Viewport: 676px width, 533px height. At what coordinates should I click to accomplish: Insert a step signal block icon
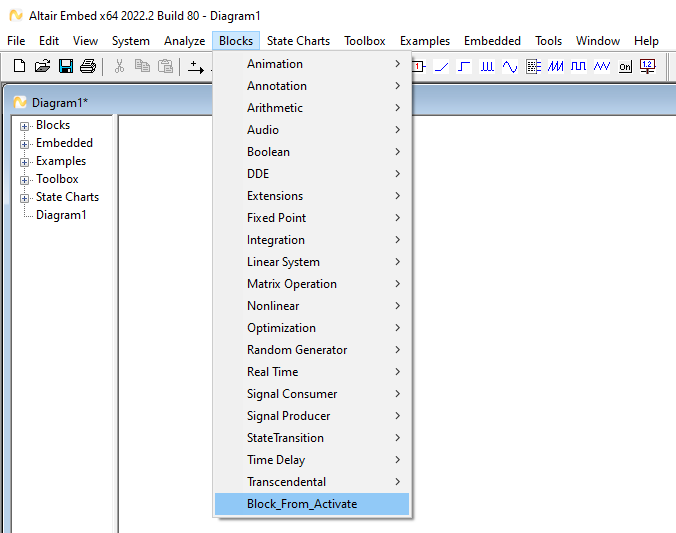(464, 66)
